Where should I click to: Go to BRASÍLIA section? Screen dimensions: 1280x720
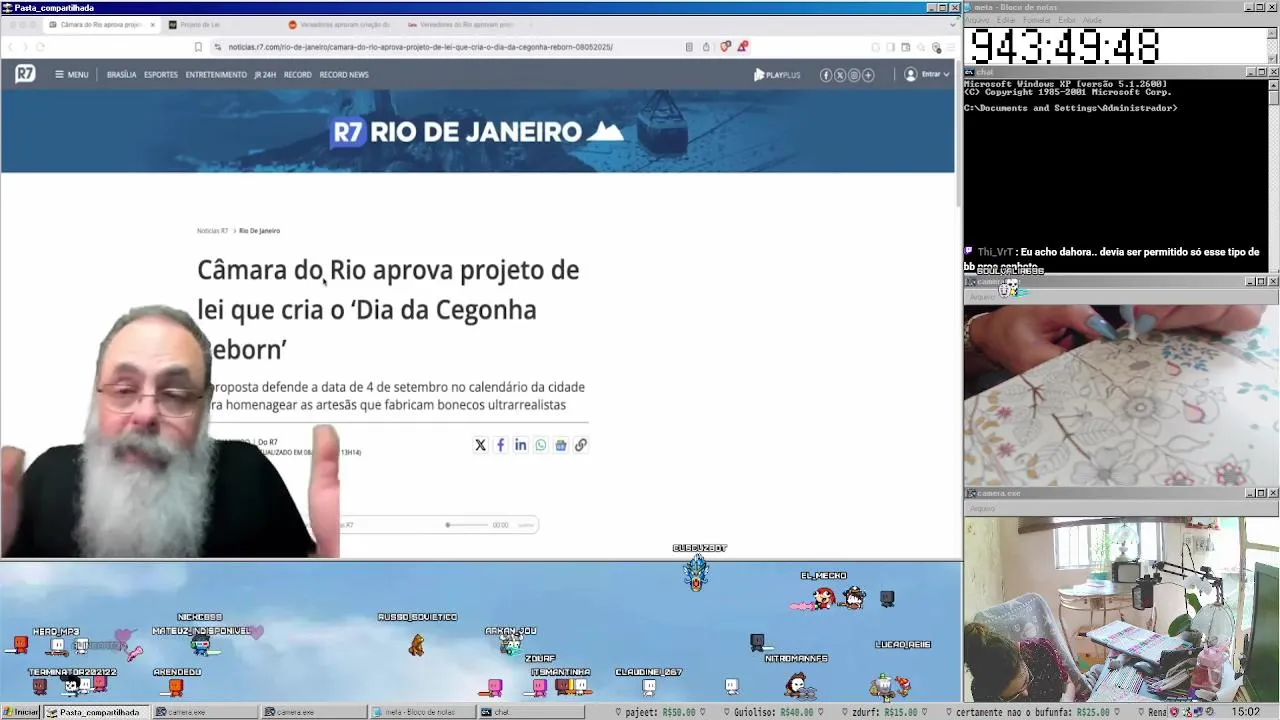[121, 75]
